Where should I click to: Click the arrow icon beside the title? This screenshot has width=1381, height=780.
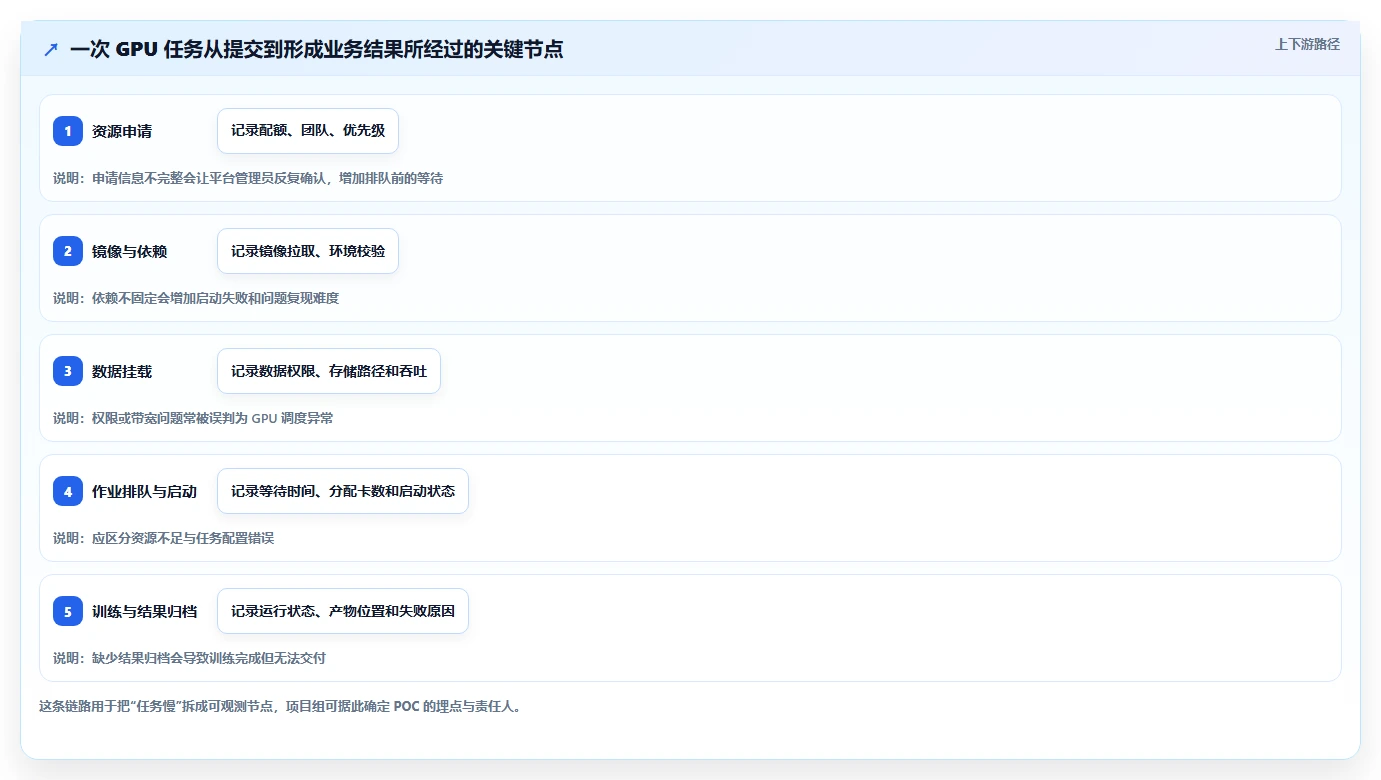click(x=51, y=50)
